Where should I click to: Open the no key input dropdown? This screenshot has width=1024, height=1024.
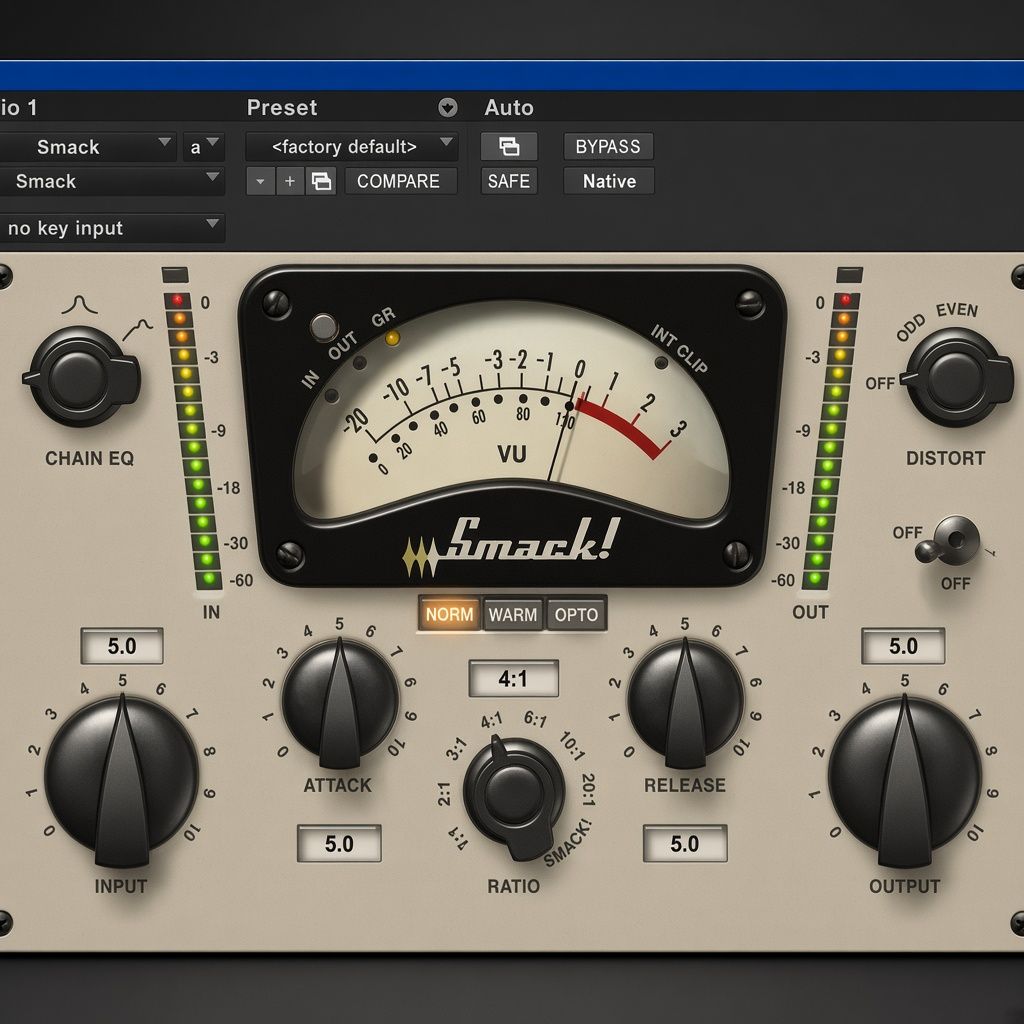(x=111, y=228)
